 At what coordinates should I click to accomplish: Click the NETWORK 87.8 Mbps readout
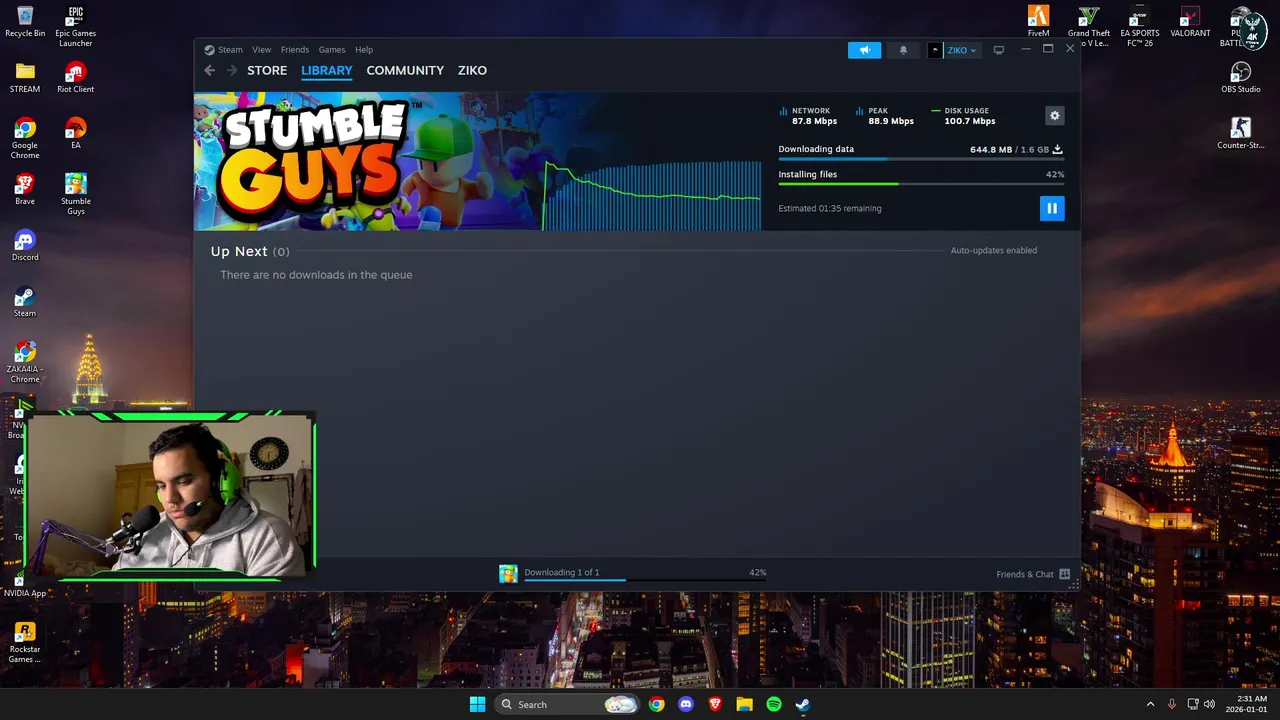808,116
